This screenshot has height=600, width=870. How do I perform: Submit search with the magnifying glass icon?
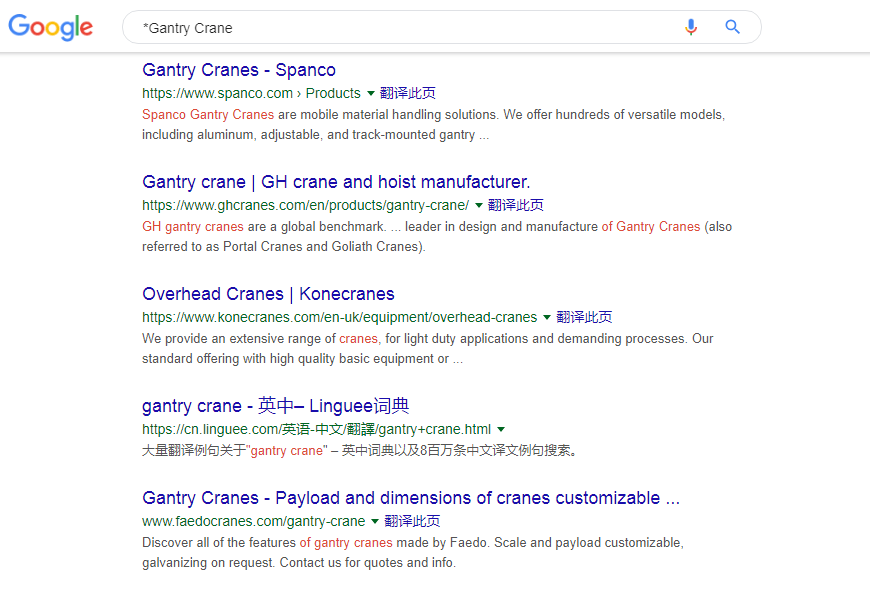tap(732, 27)
